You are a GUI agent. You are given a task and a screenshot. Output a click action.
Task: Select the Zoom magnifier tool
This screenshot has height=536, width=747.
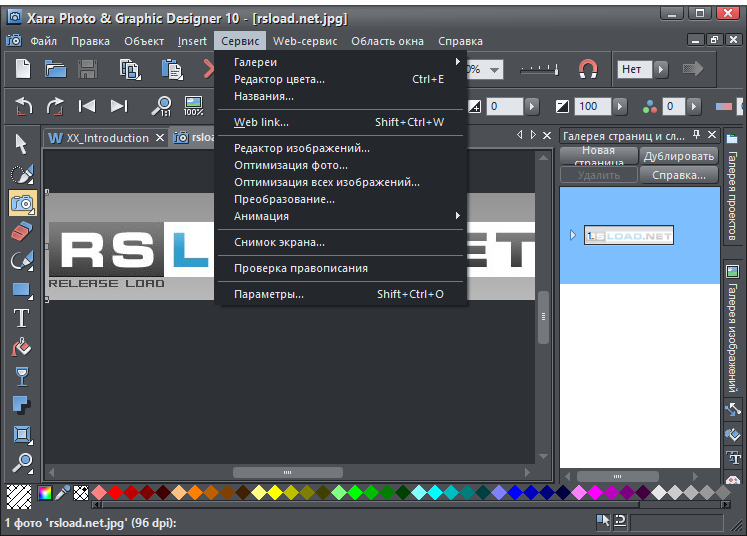(22, 463)
